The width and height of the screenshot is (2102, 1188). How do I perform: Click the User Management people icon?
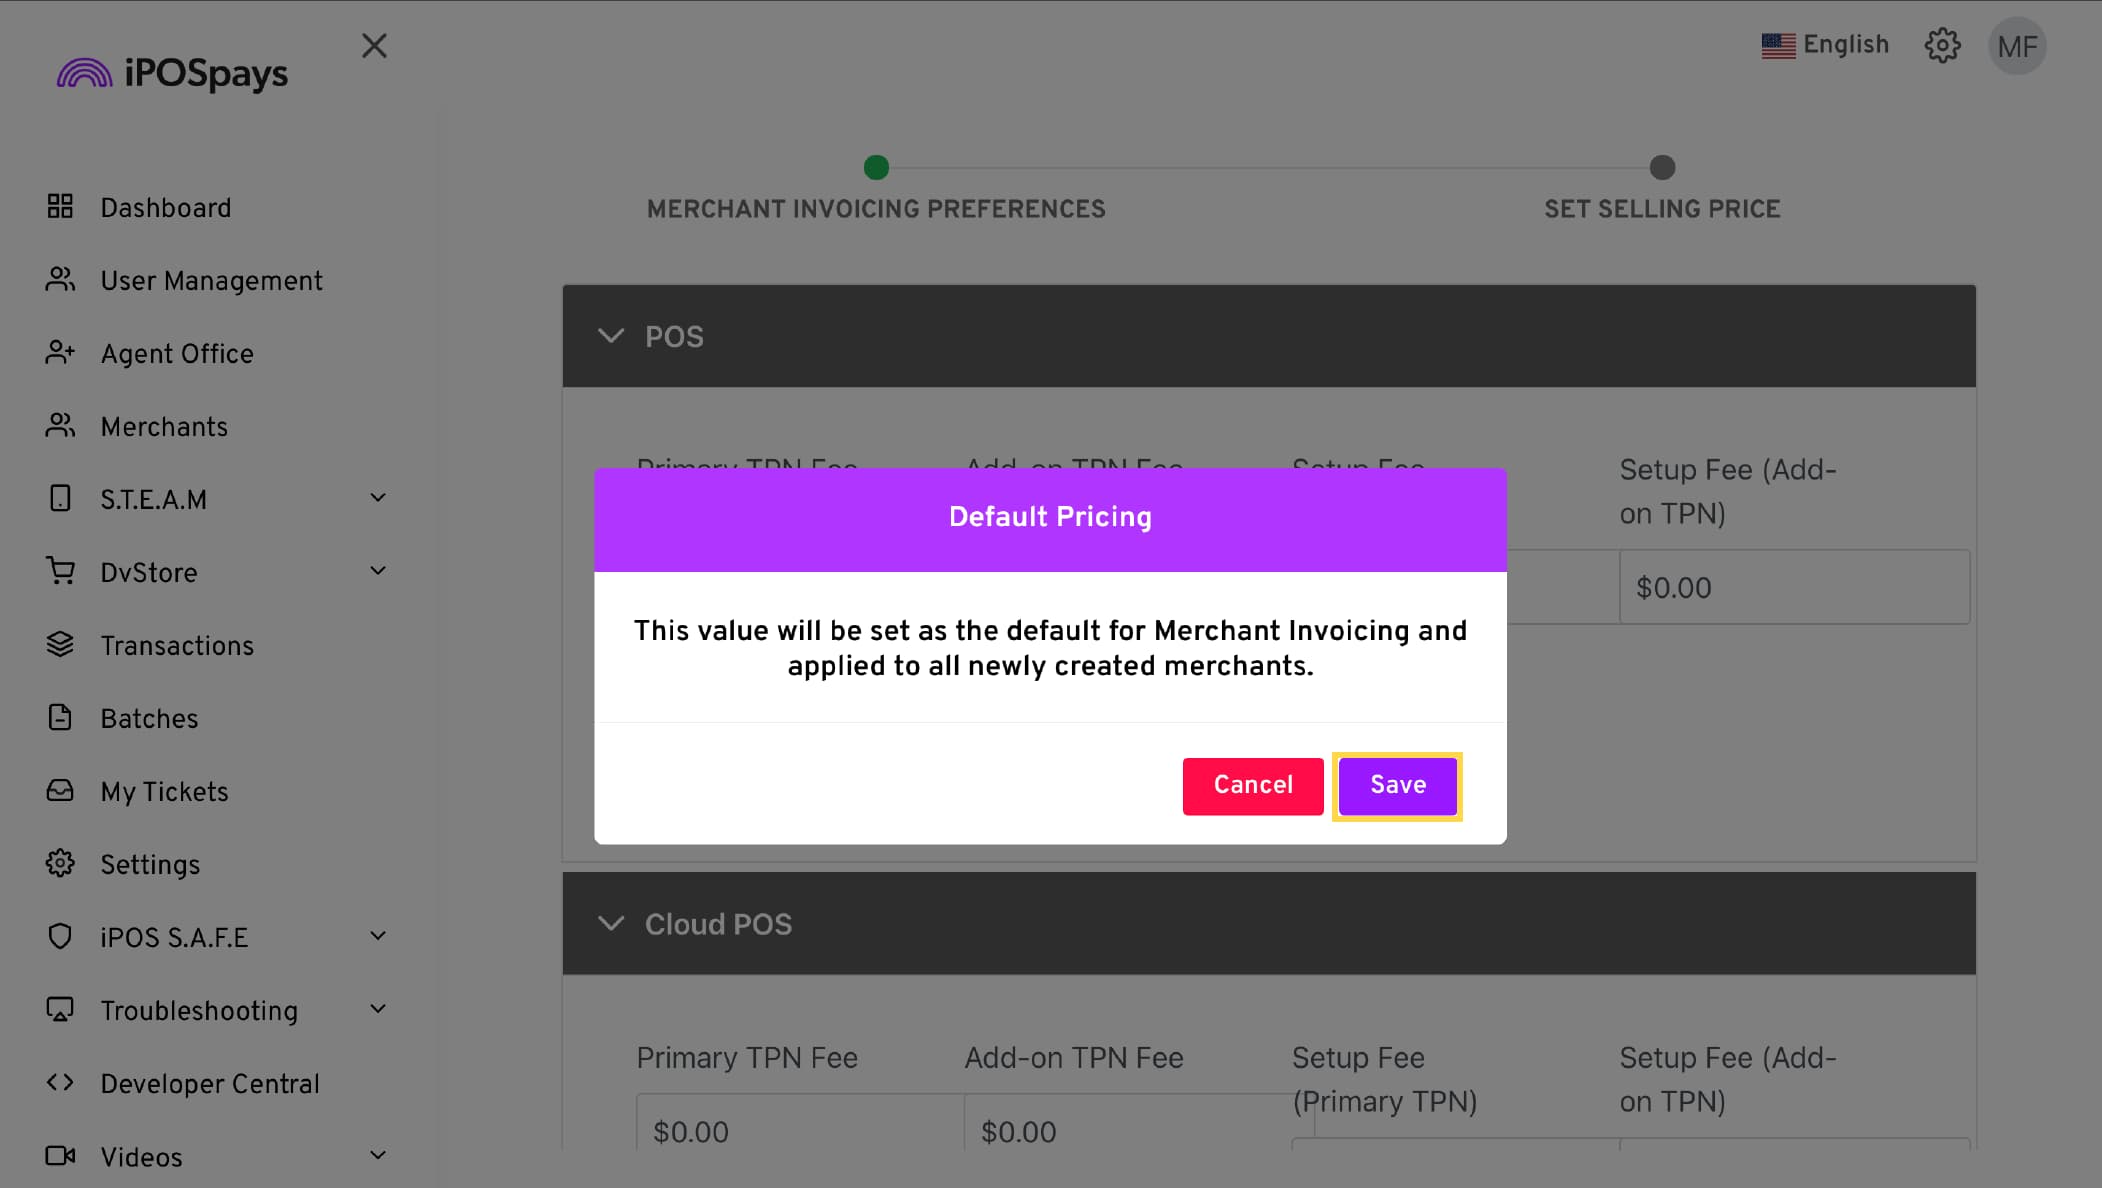point(60,280)
